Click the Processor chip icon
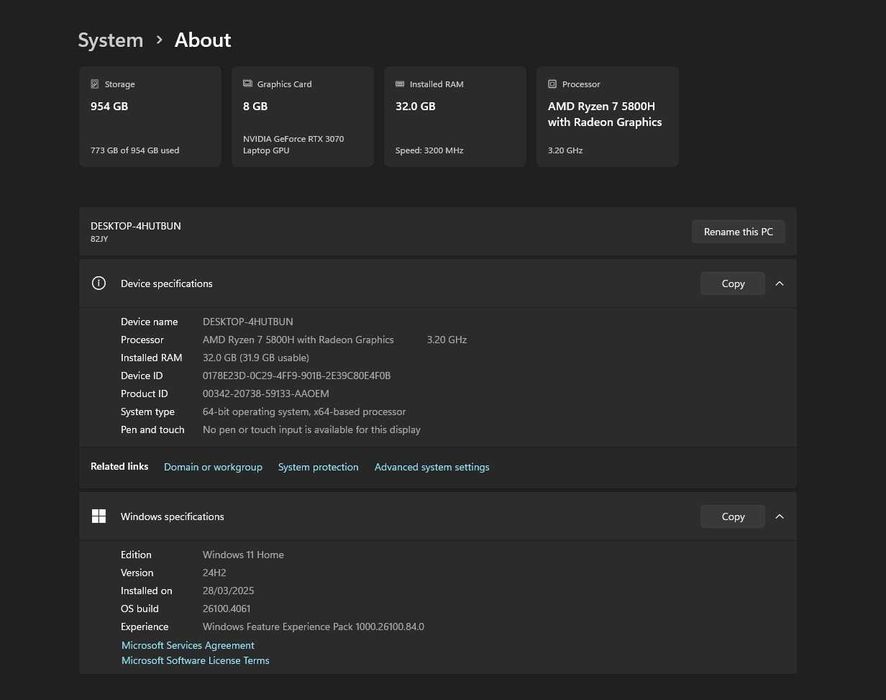The image size is (886, 700). tap(553, 85)
